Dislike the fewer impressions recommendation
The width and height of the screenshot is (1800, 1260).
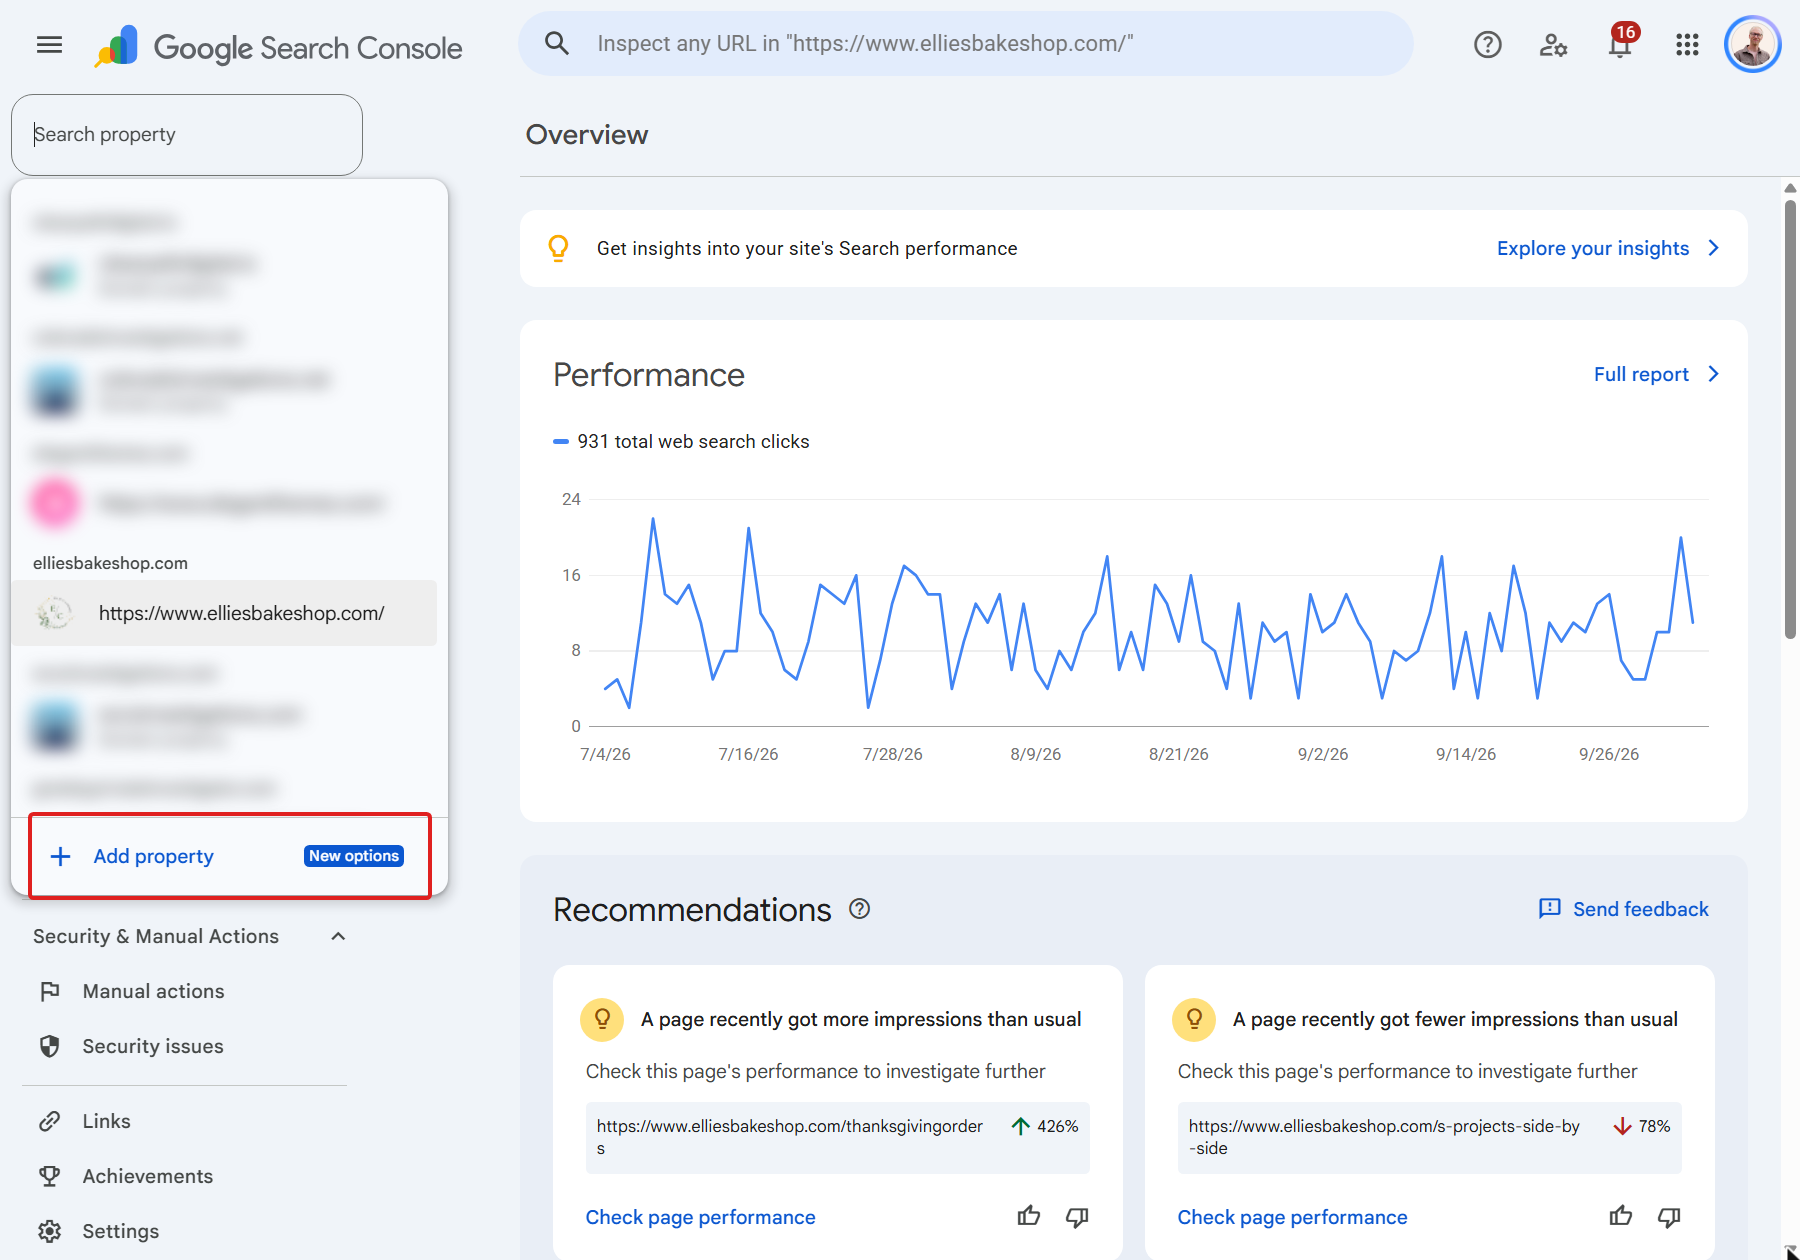pyautogui.click(x=1669, y=1217)
